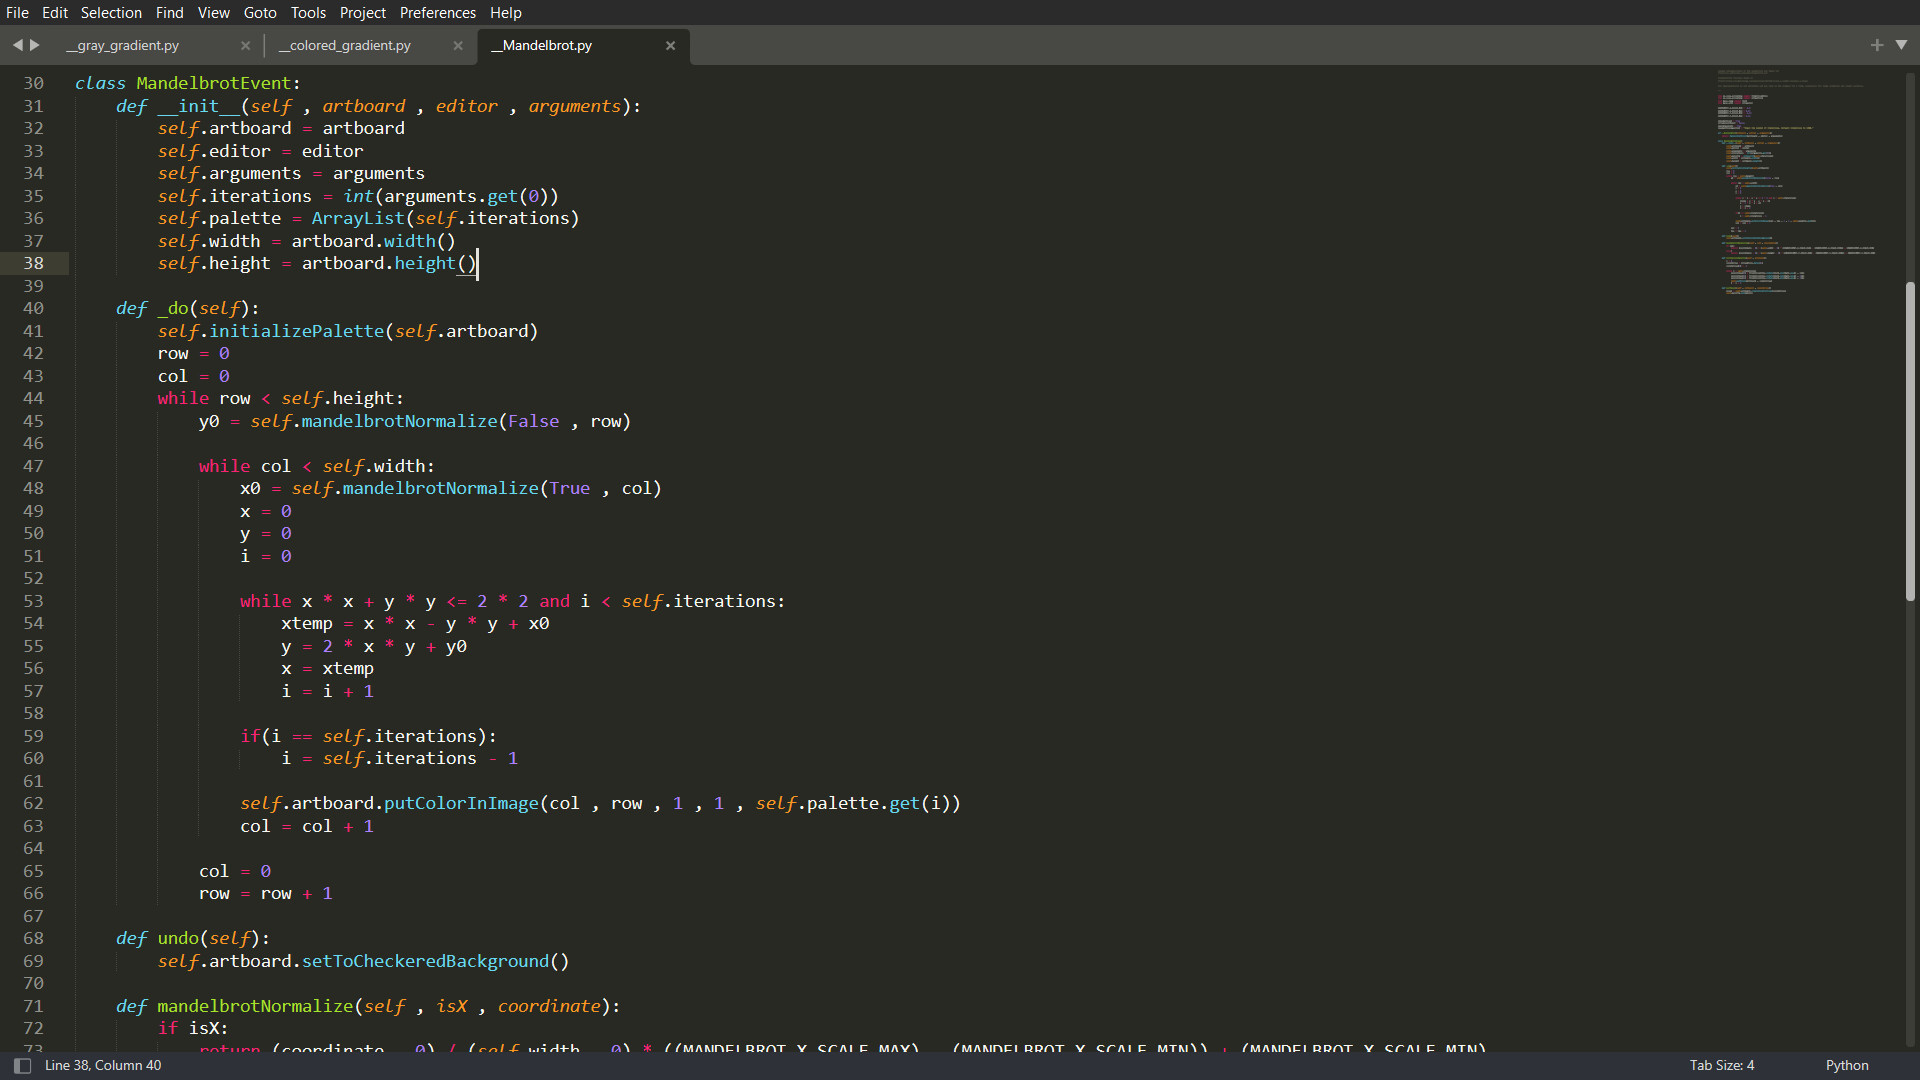Create a new tab with the plus icon
Image resolution: width=1920 pixels, height=1080 pixels.
click(1878, 45)
